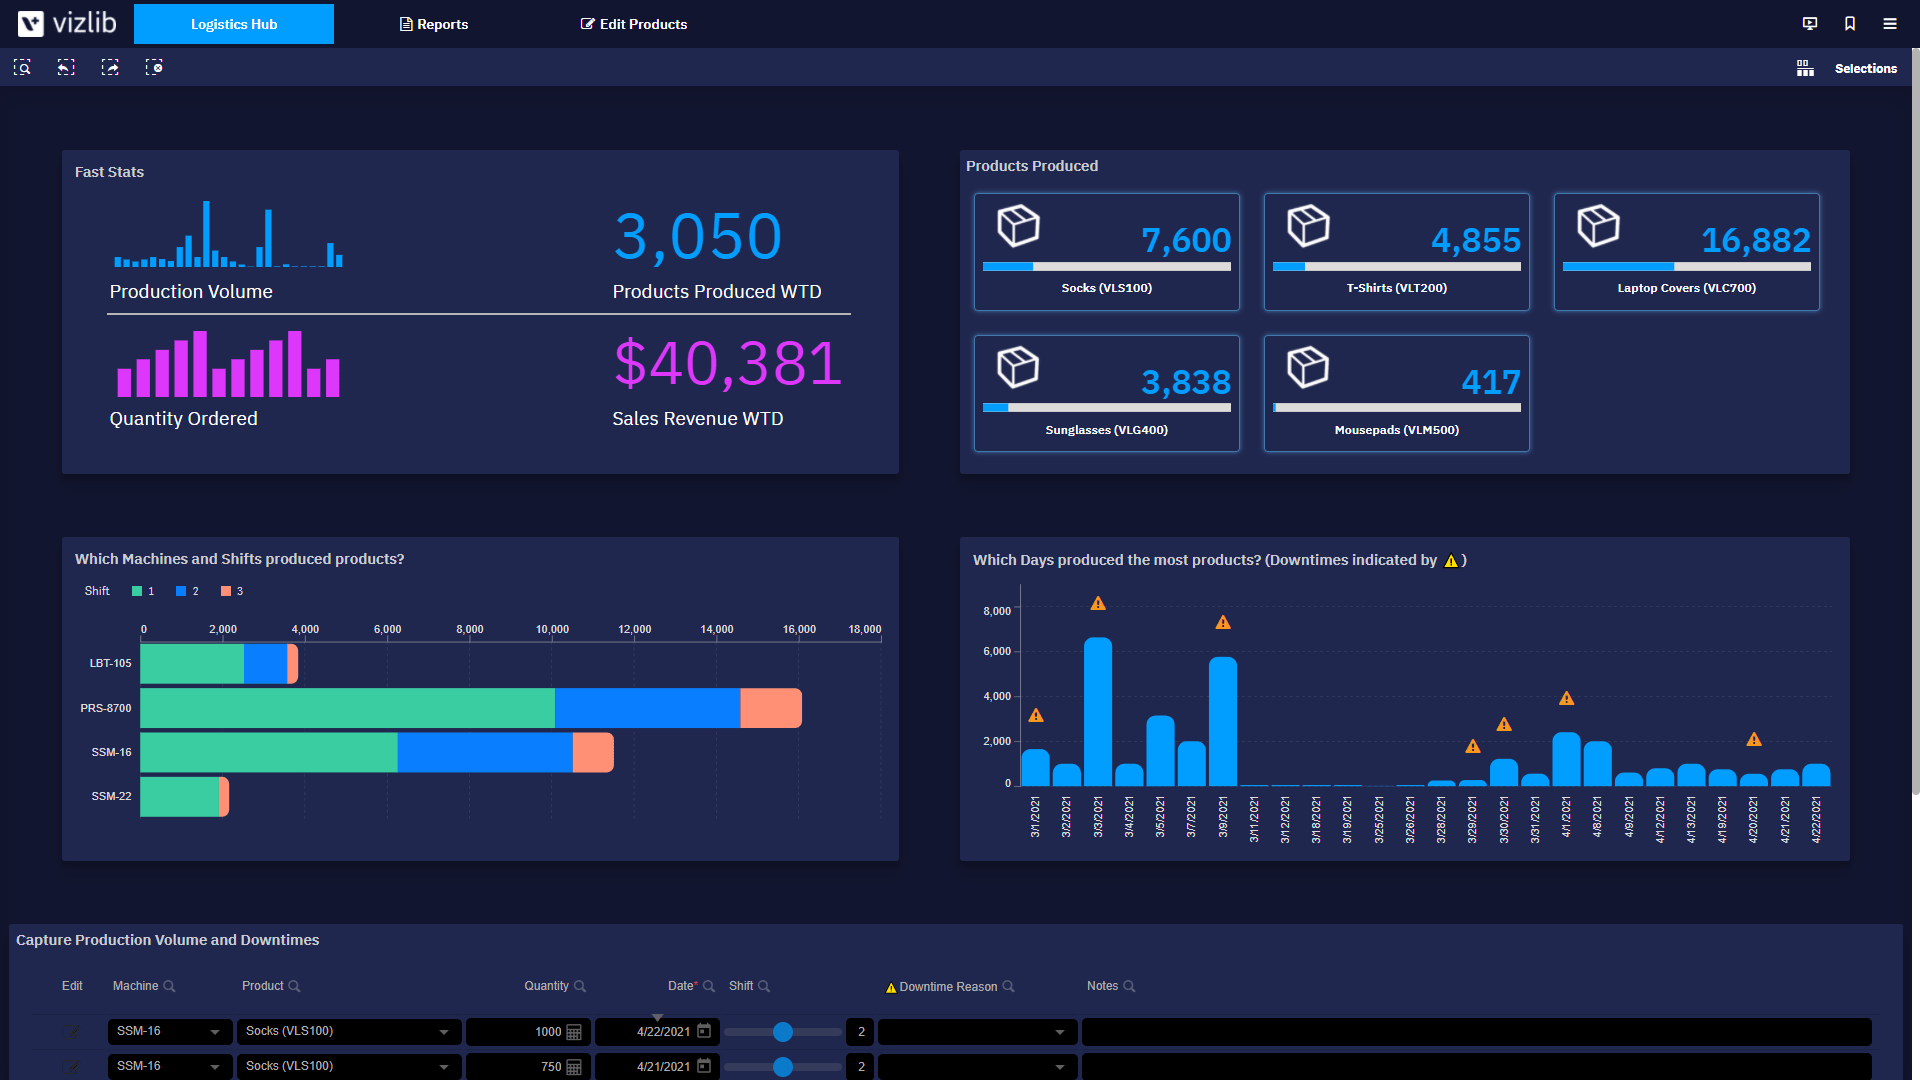Click the Socks (VLS100) box icon

[1018, 225]
